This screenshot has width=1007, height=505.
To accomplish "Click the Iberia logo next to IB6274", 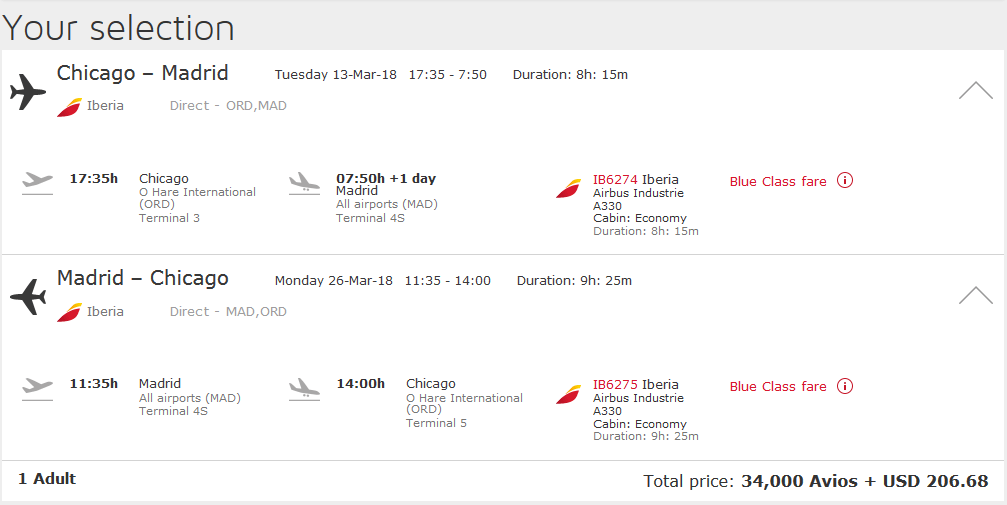I will point(568,188).
